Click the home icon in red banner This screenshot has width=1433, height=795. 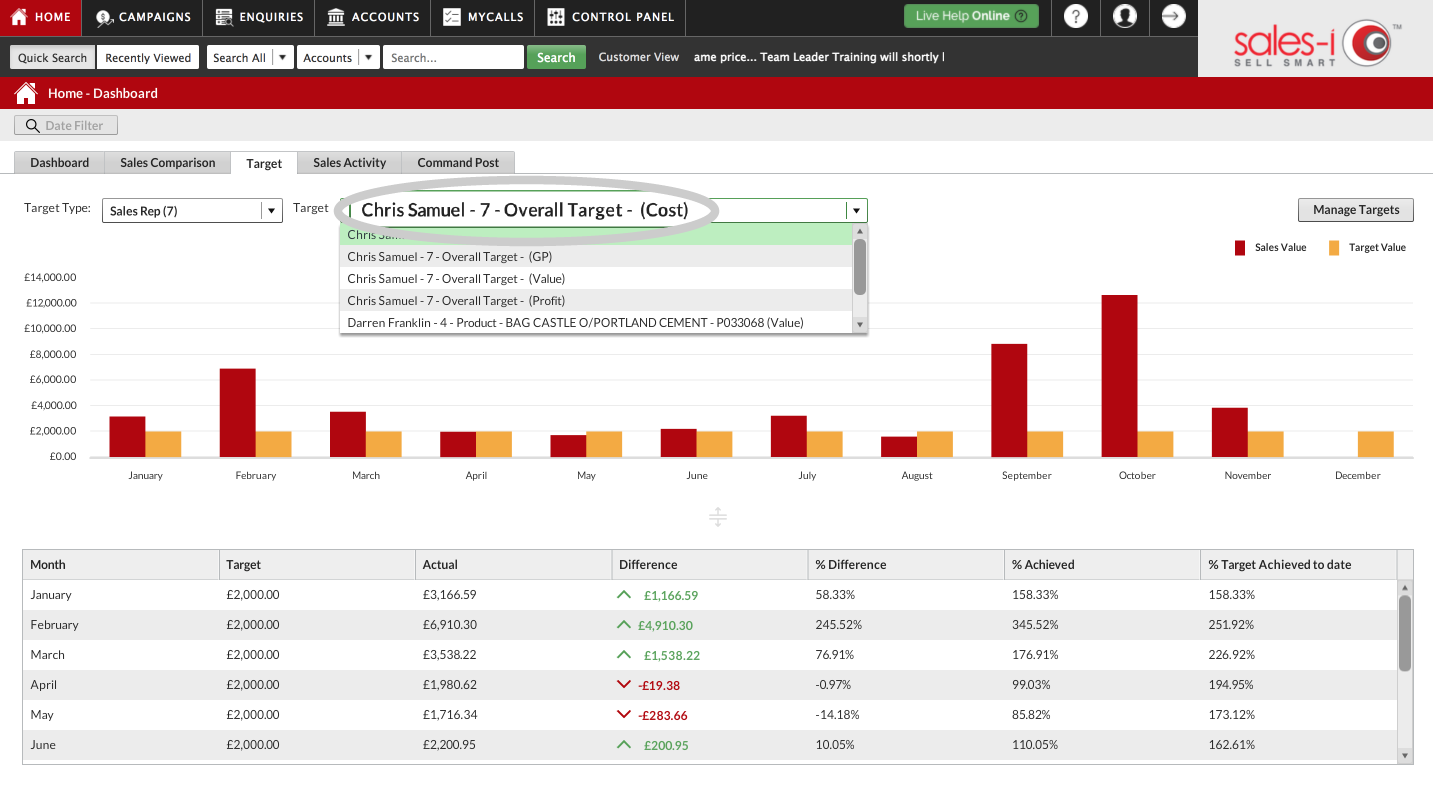pos(26,93)
